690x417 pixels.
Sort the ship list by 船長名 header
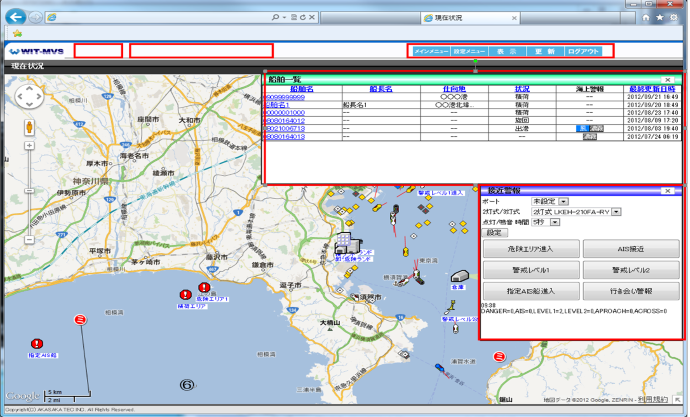381,89
